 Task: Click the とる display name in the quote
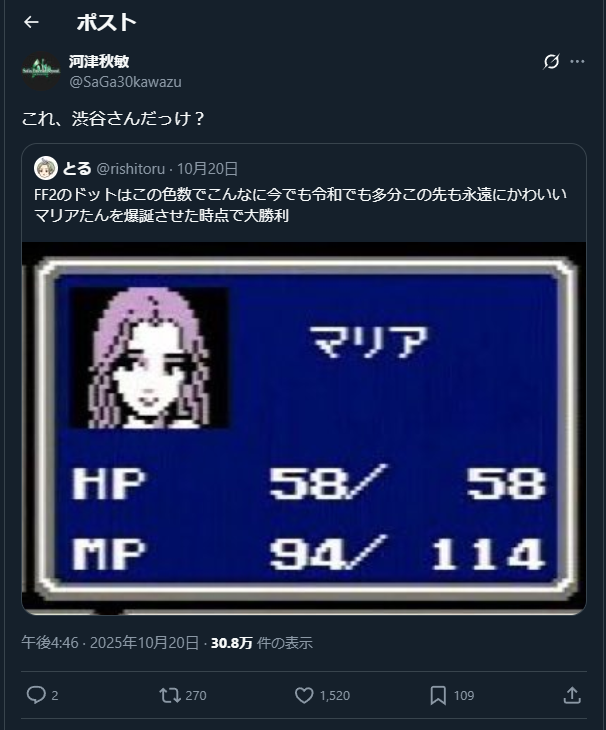77,169
